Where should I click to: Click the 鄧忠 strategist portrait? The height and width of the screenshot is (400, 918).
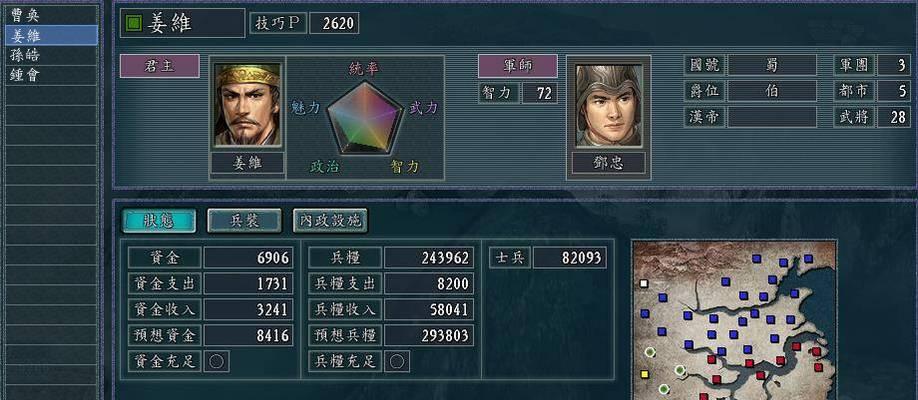click(608, 105)
